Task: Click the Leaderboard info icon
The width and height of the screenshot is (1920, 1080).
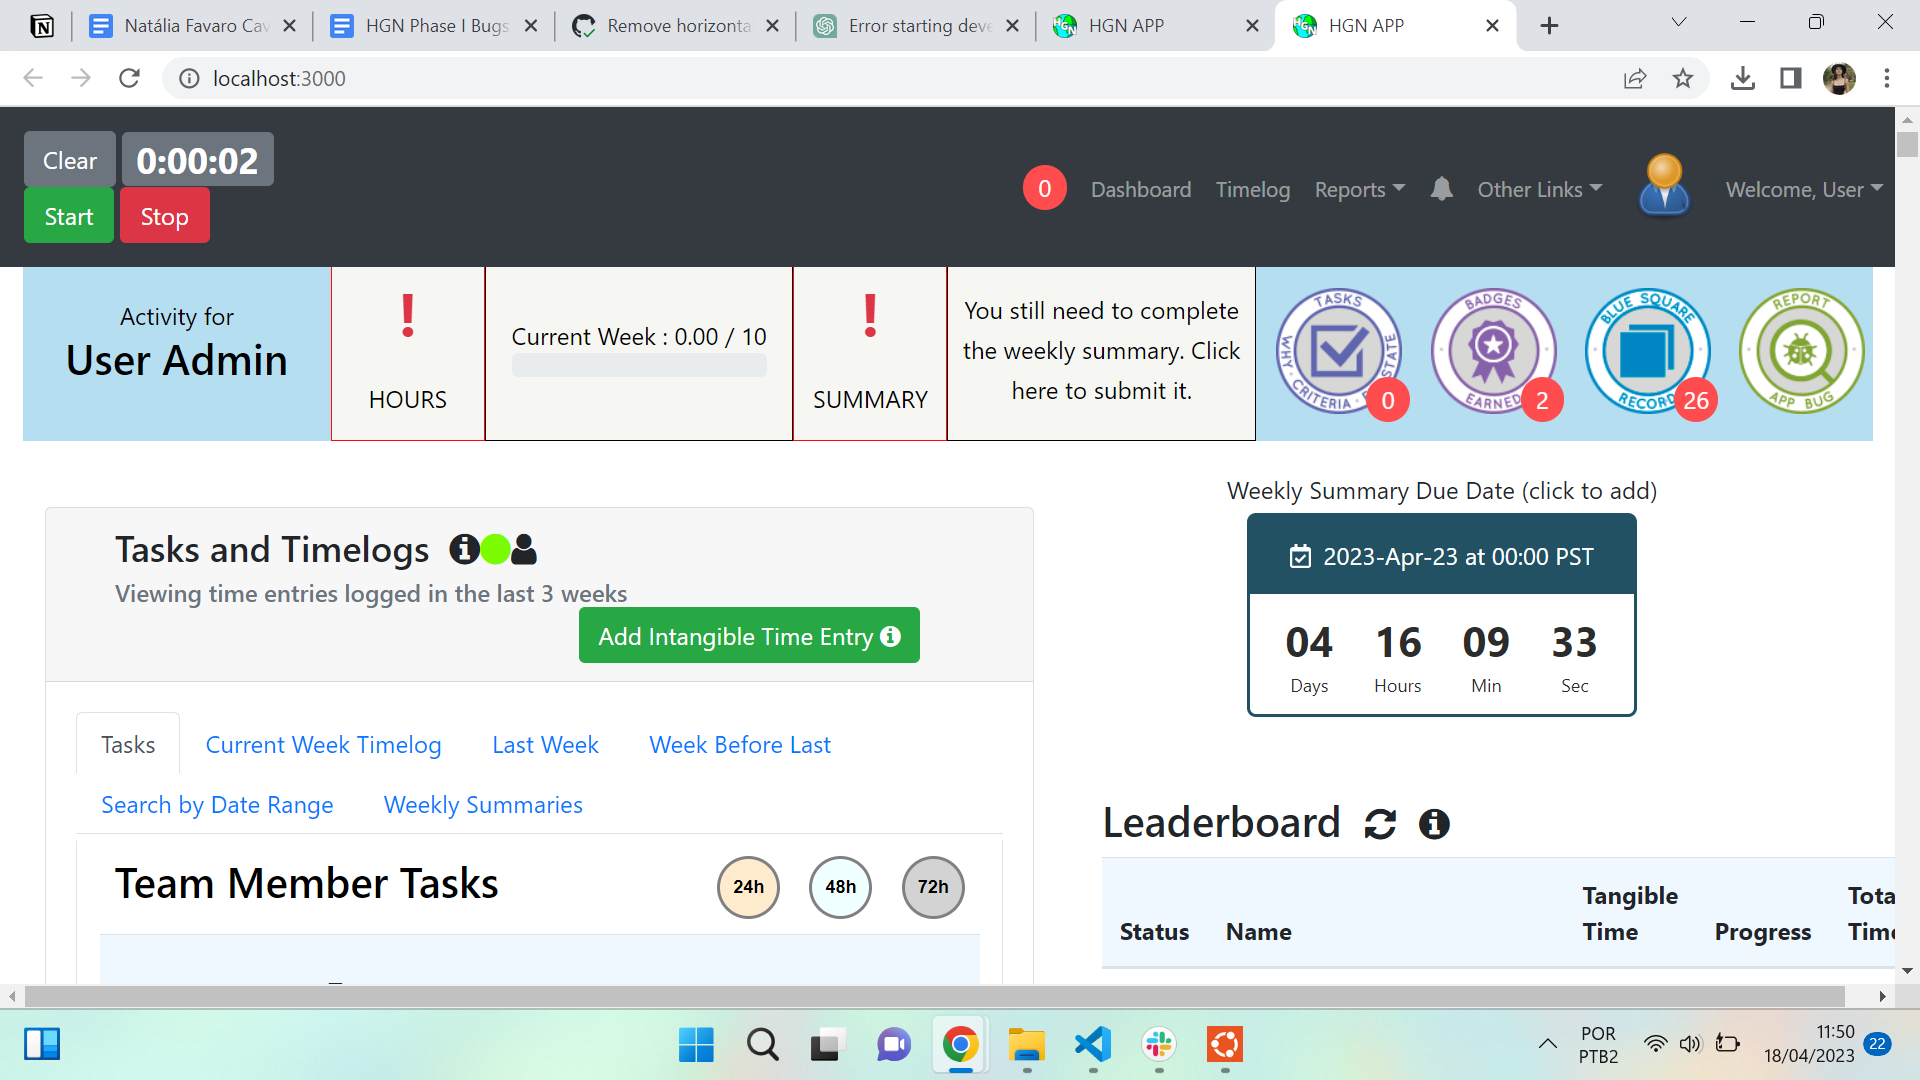Action: coord(1434,824)
